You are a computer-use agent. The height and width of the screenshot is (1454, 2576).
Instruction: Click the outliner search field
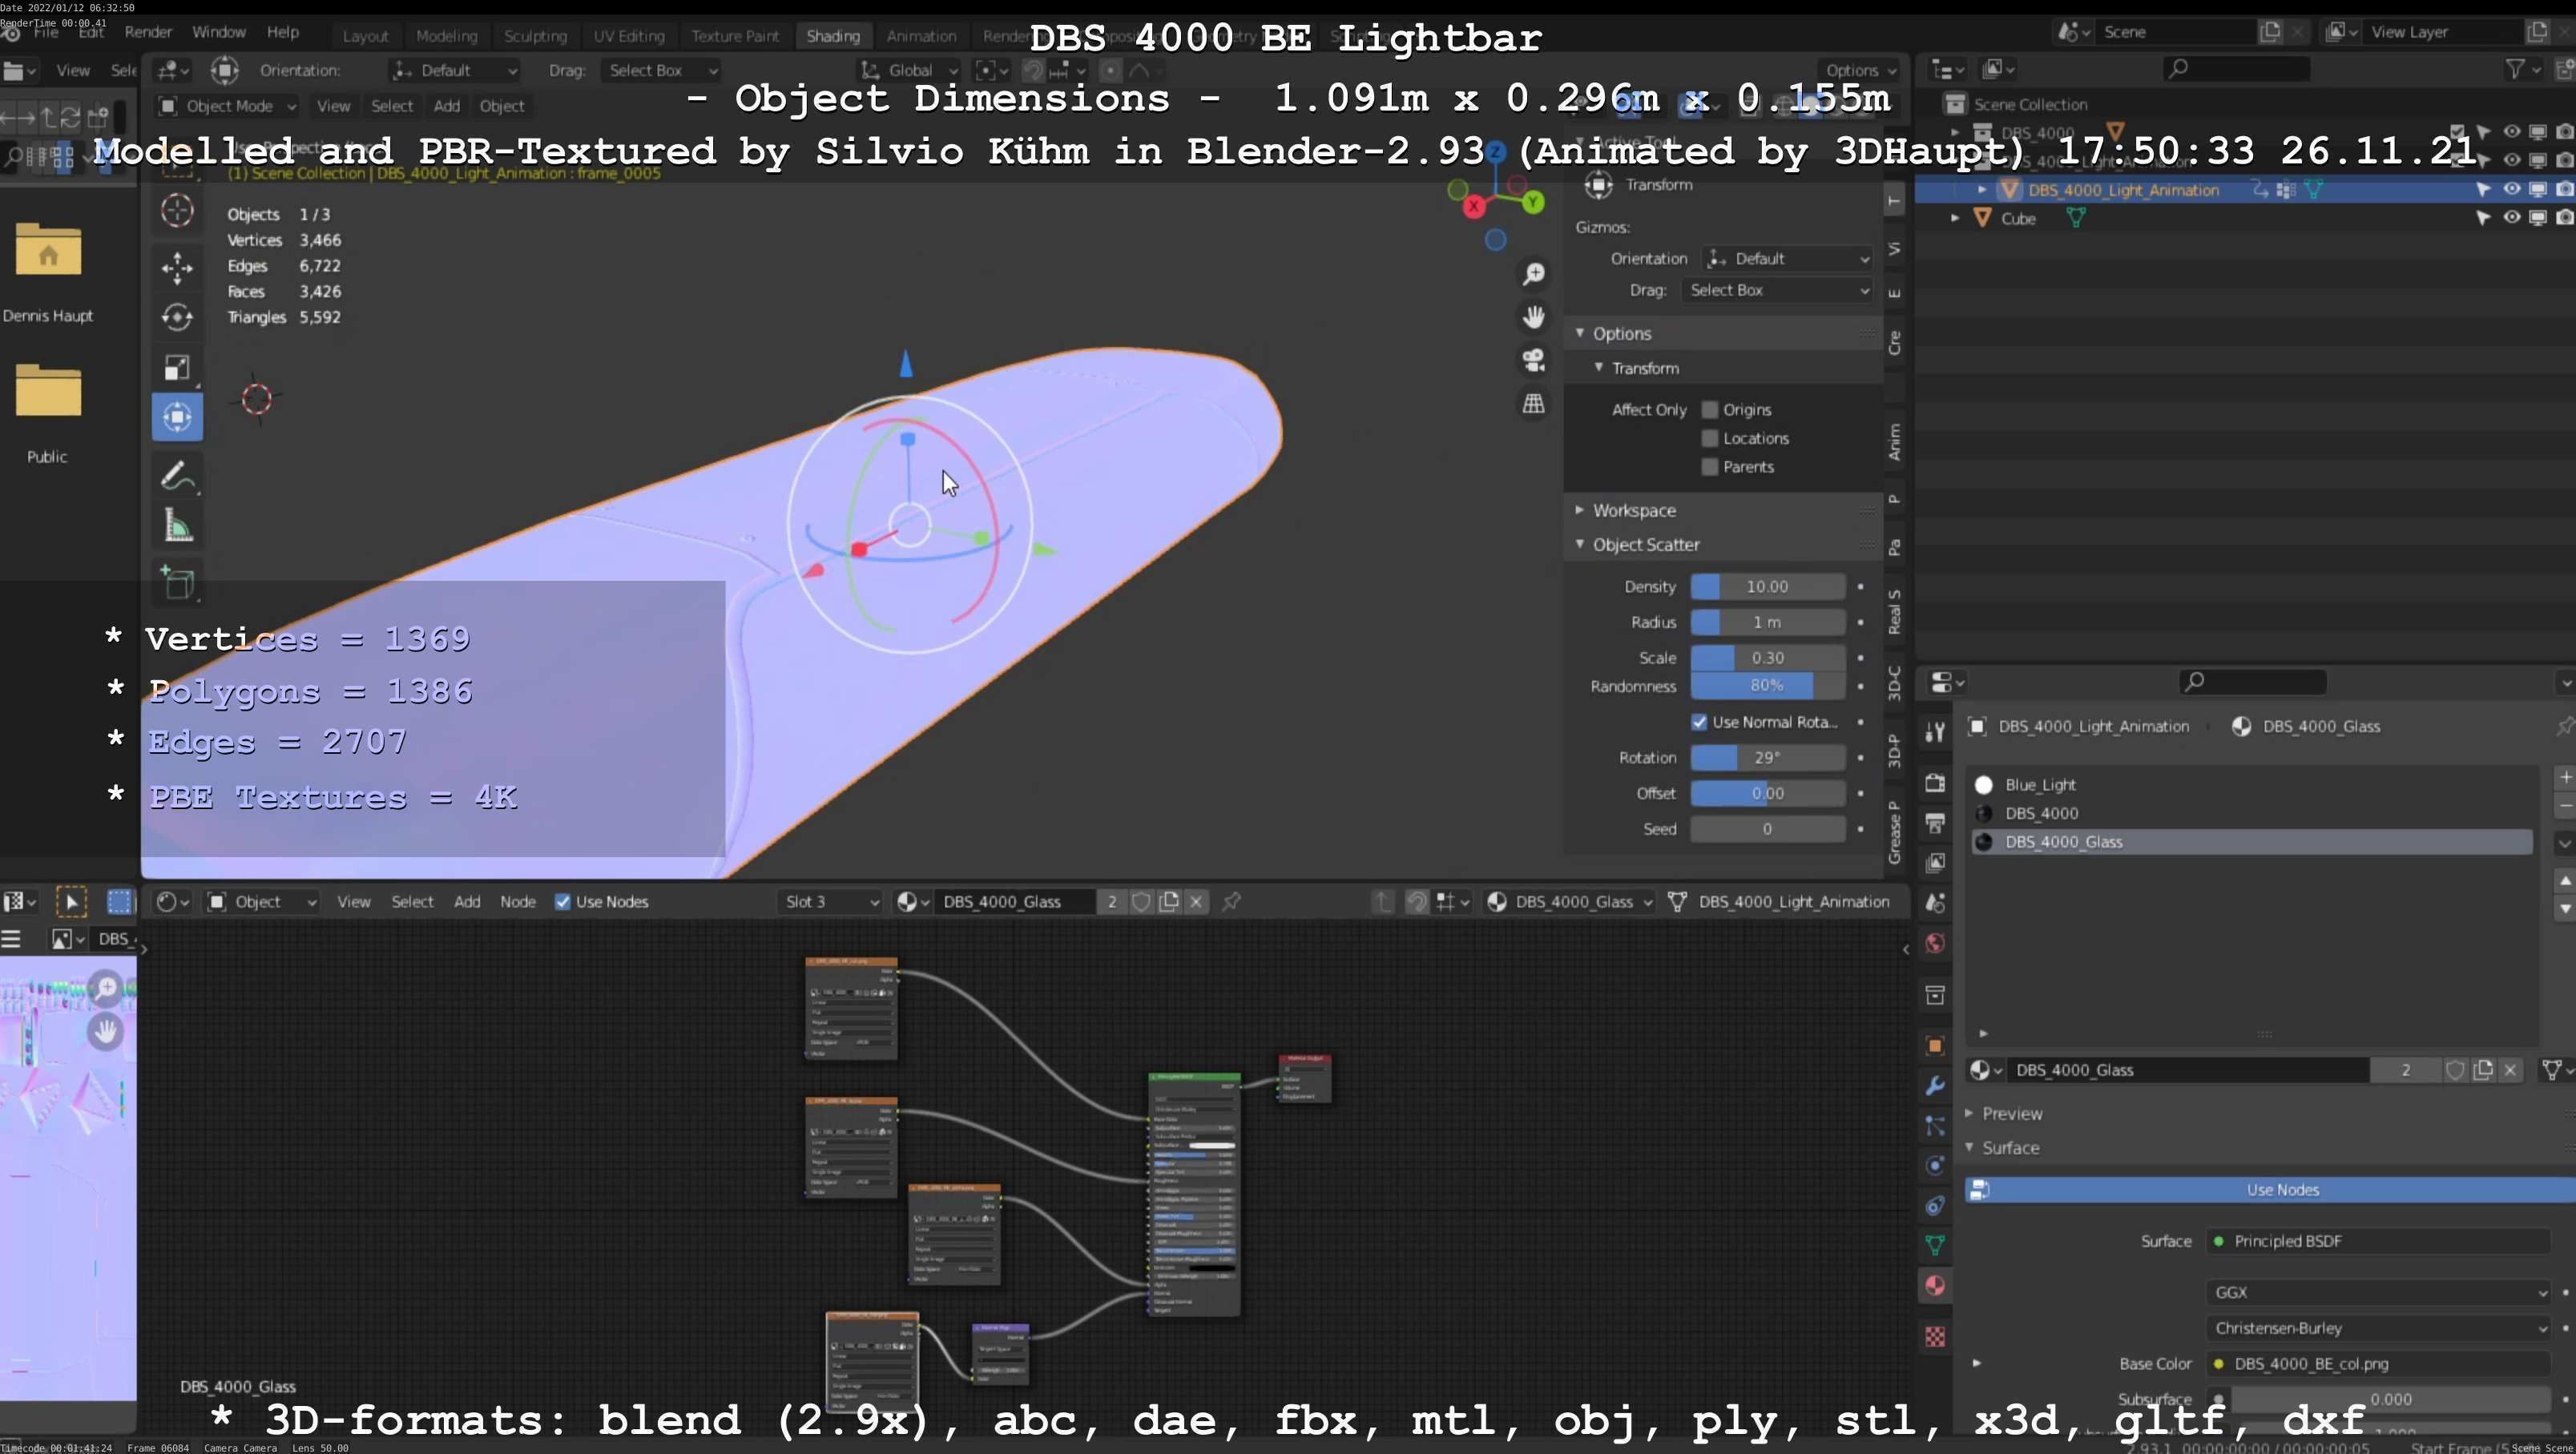point(2236,69)
